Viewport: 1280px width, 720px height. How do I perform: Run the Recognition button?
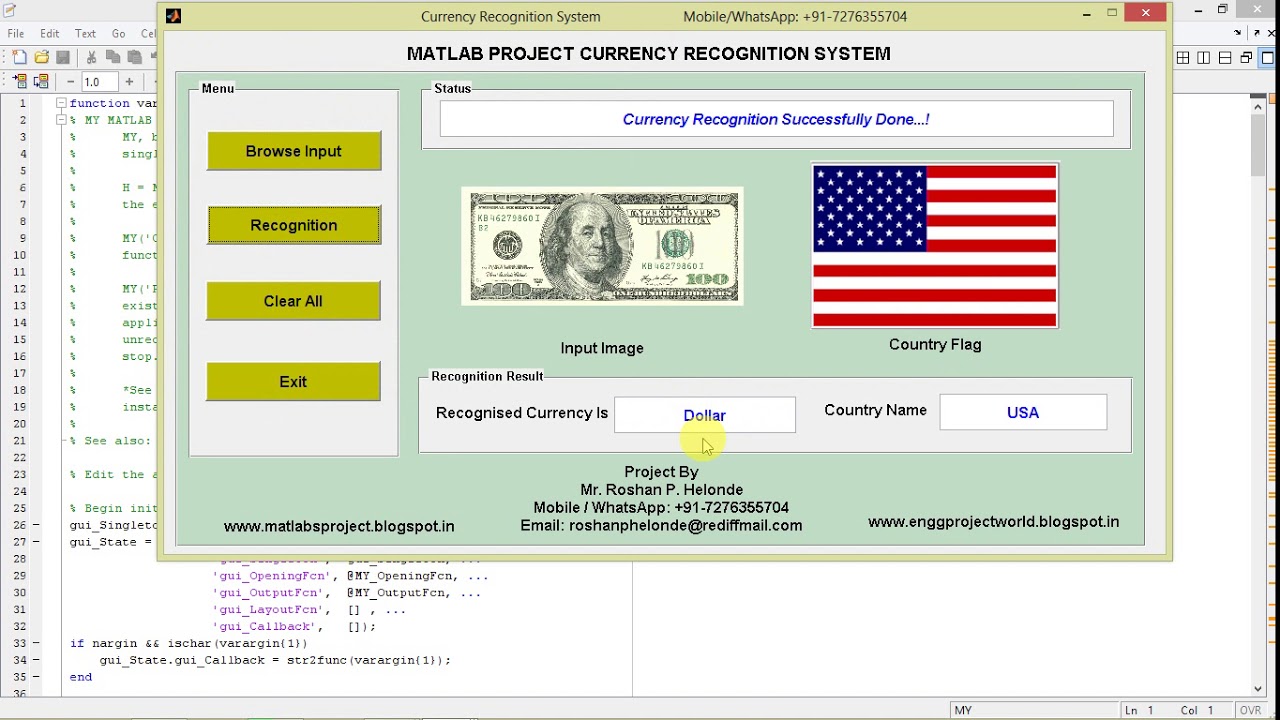(293, 225)
